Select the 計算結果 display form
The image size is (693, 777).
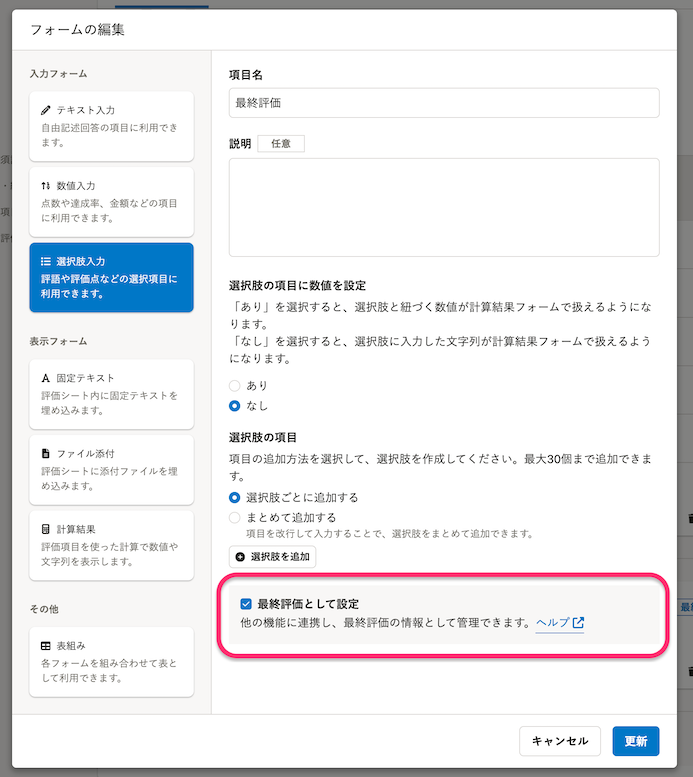(x=112, y=546)
